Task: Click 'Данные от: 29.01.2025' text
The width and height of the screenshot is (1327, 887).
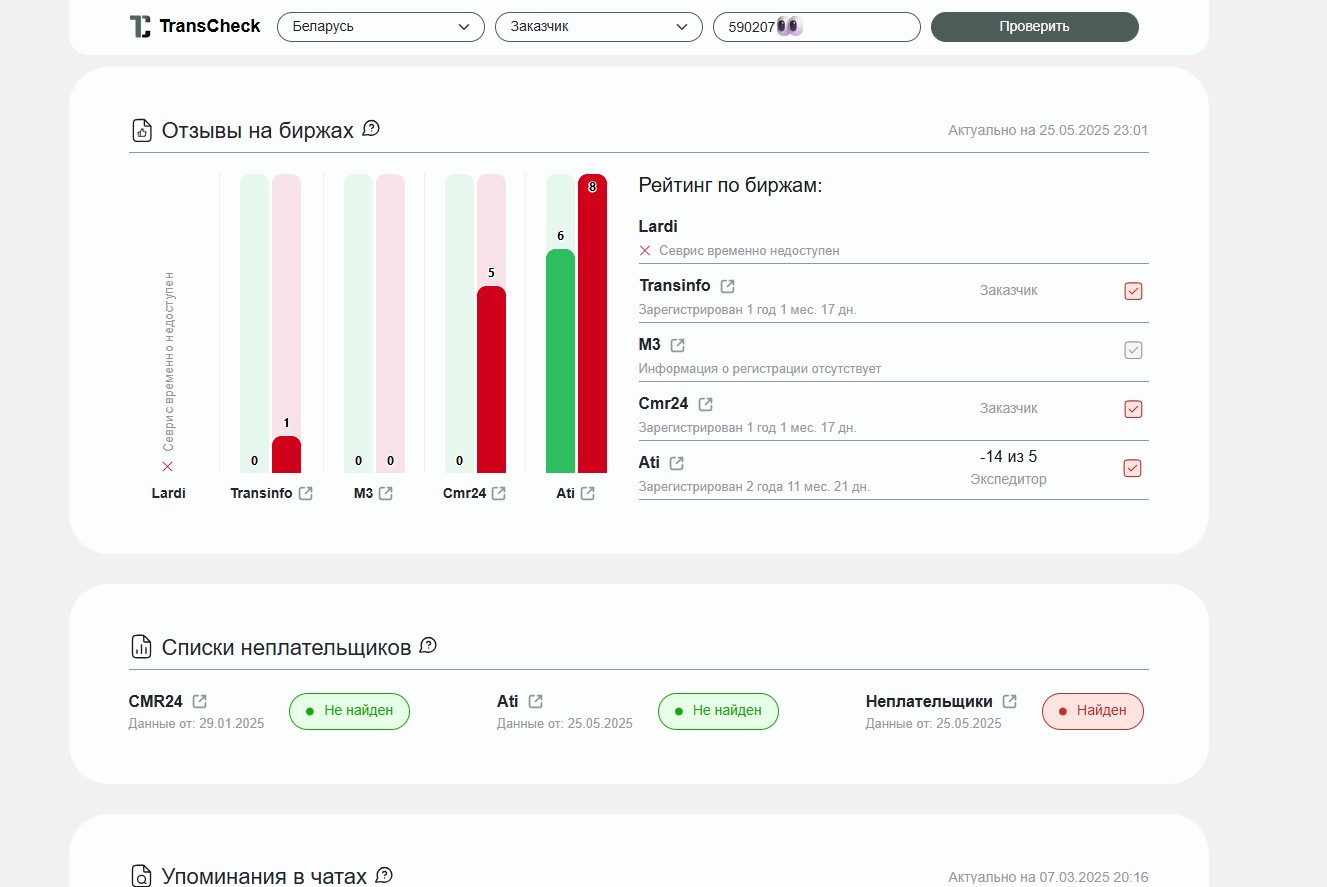Action: click(x=196, y=723)
